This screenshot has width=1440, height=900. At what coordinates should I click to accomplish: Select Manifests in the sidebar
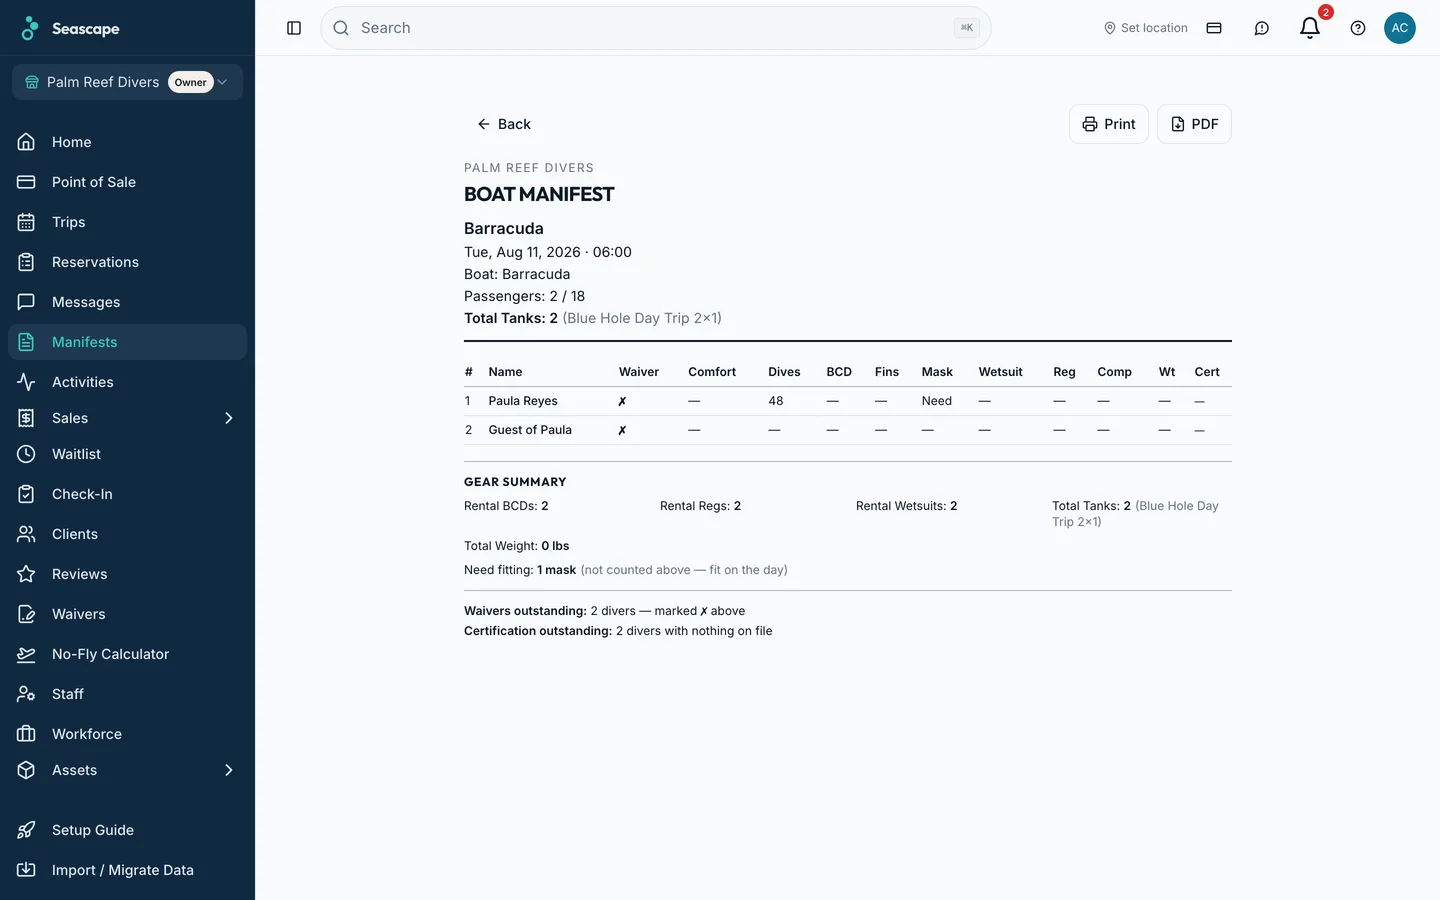click(127, 342)
